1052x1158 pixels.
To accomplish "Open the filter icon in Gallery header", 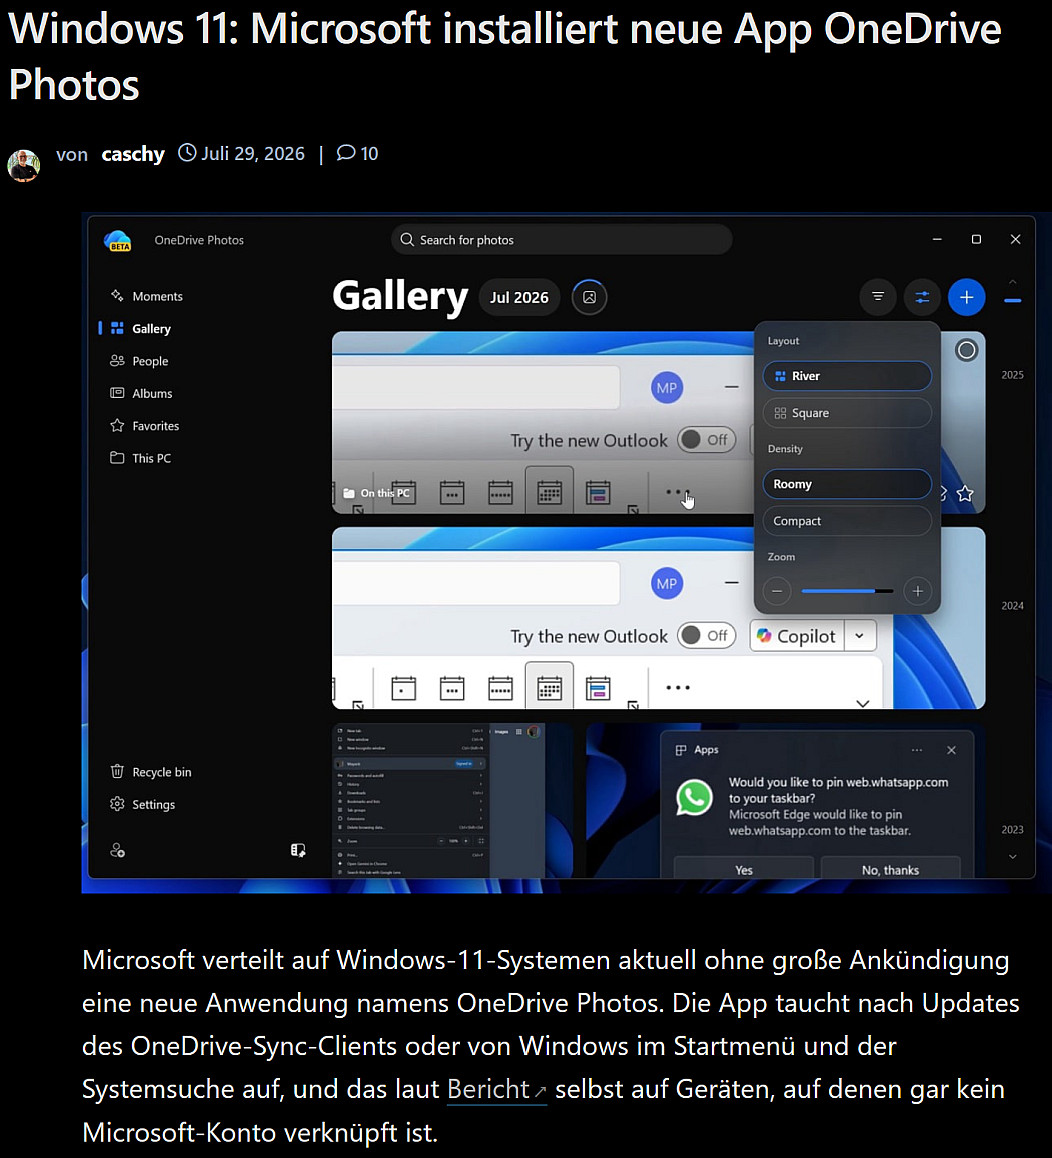I will 878,297.
